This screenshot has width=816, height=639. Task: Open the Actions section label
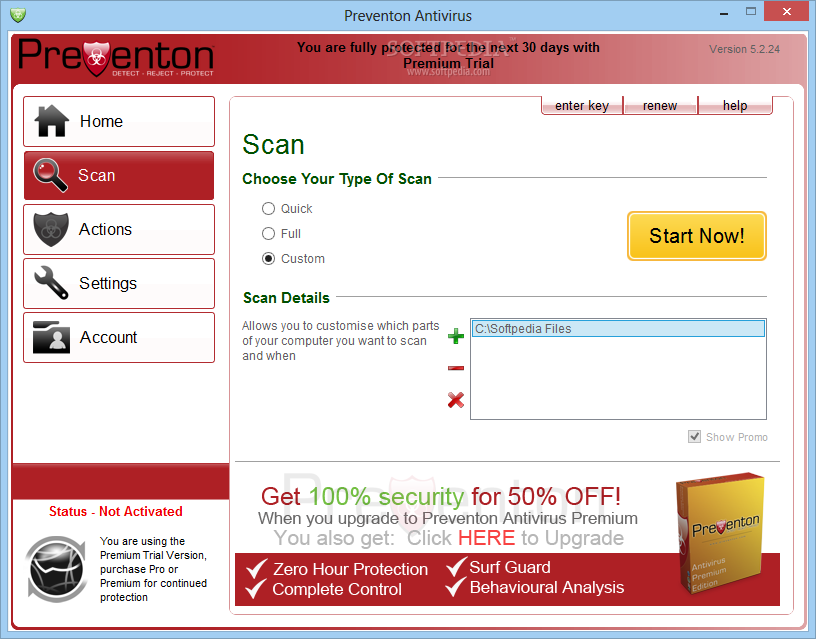pyautogui.click(x=105, y=229)
